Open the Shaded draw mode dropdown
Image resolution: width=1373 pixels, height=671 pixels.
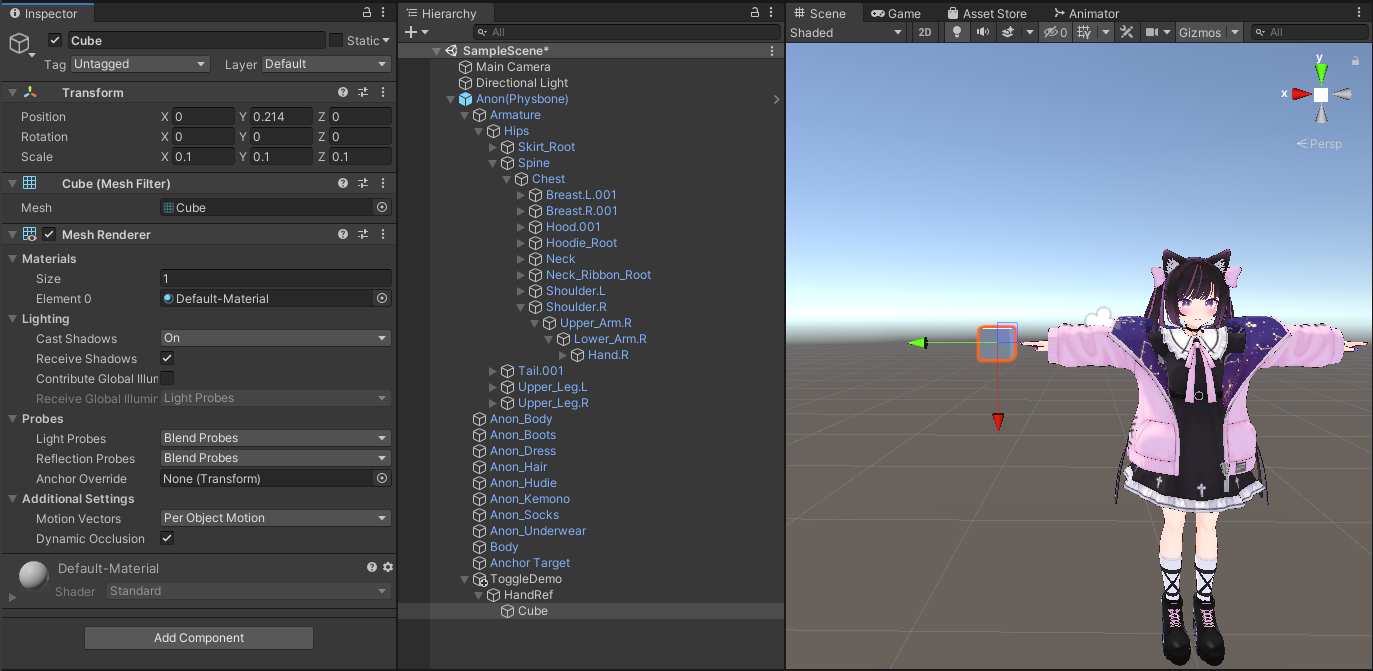point(846,32)
